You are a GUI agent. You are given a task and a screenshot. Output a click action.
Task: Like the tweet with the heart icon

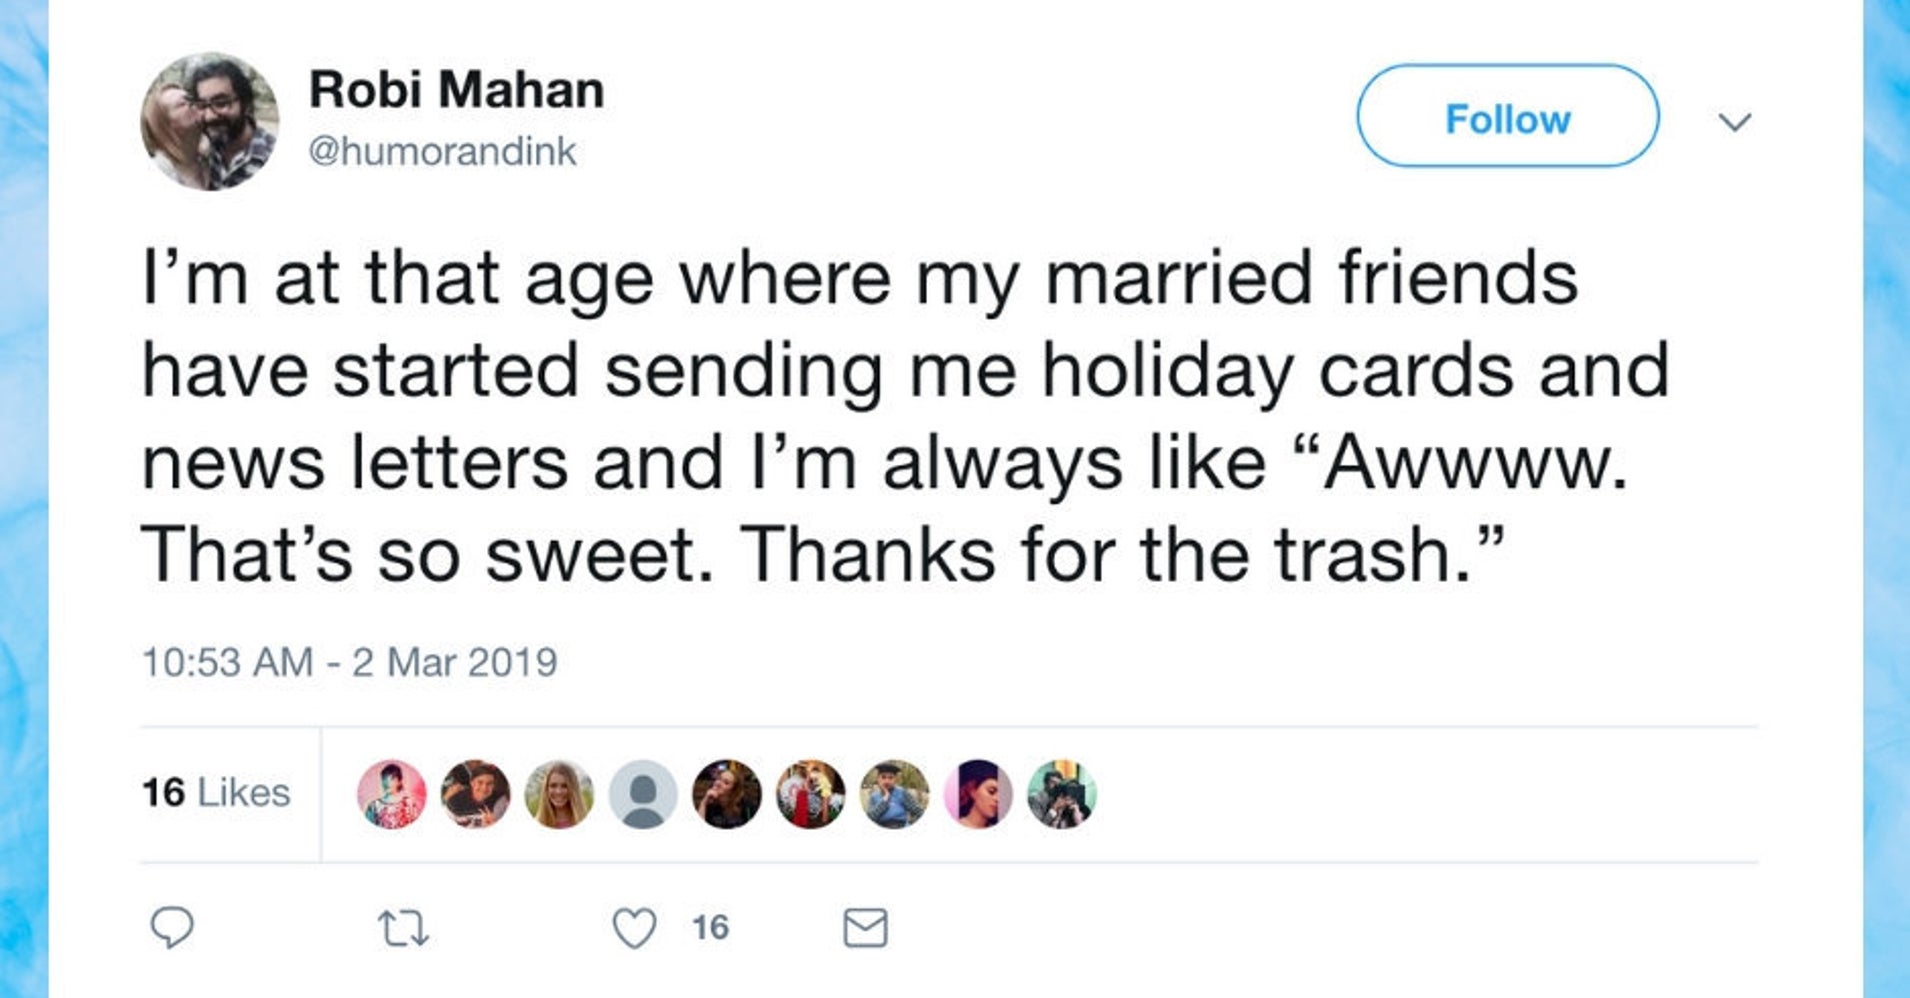pos(634,928)
